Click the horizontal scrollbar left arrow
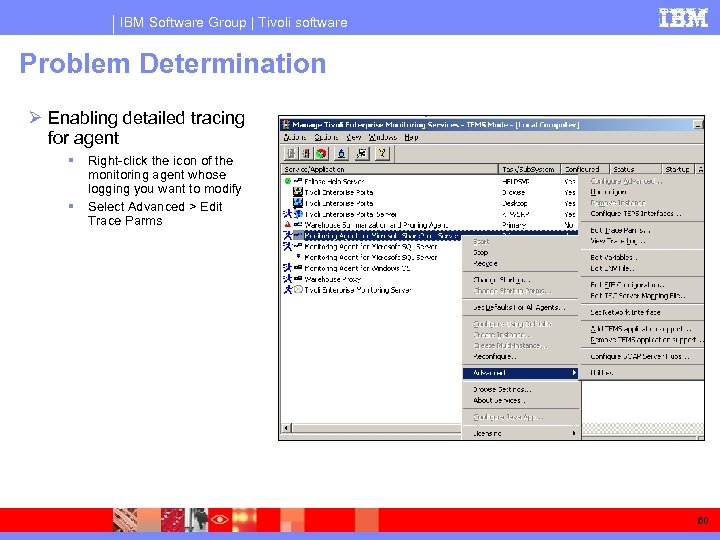This screenshot has width=720, height=540. click(x=287, y=428)
